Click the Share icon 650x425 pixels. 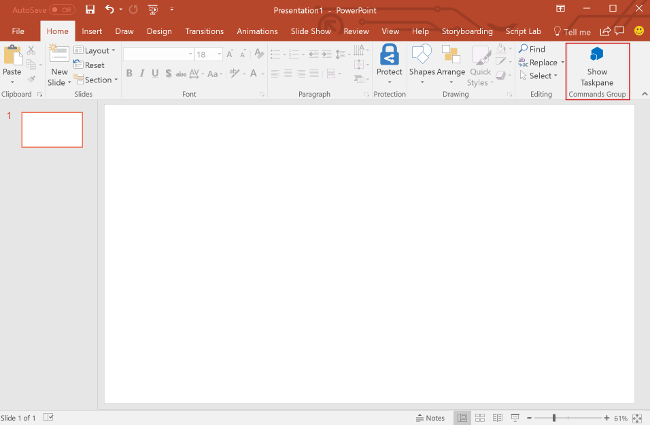coord(605,31)
